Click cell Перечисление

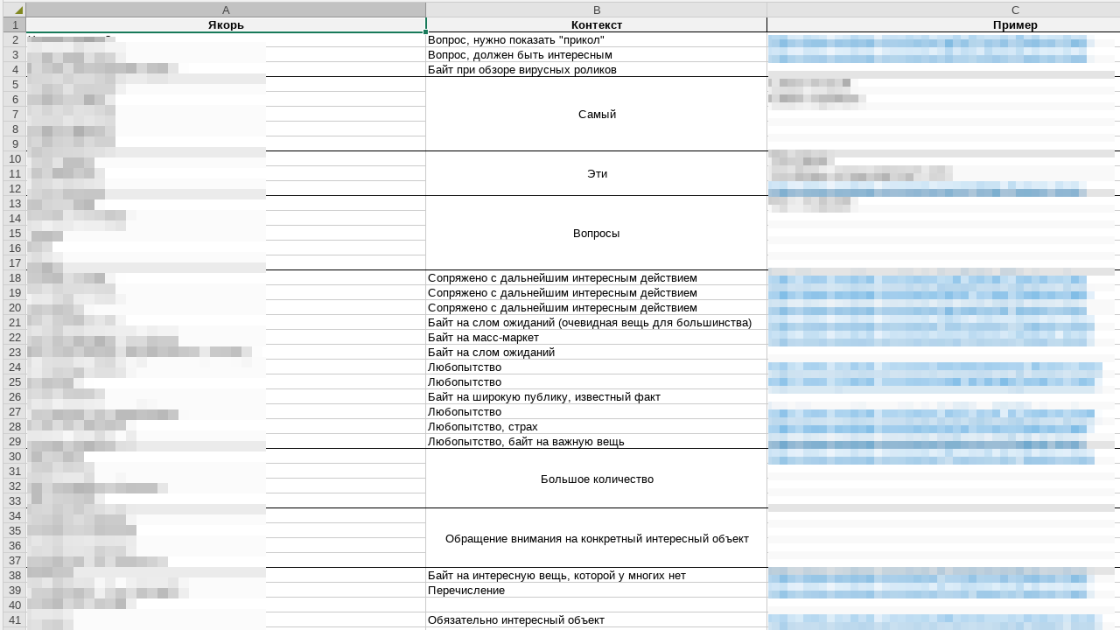(596, 590)
